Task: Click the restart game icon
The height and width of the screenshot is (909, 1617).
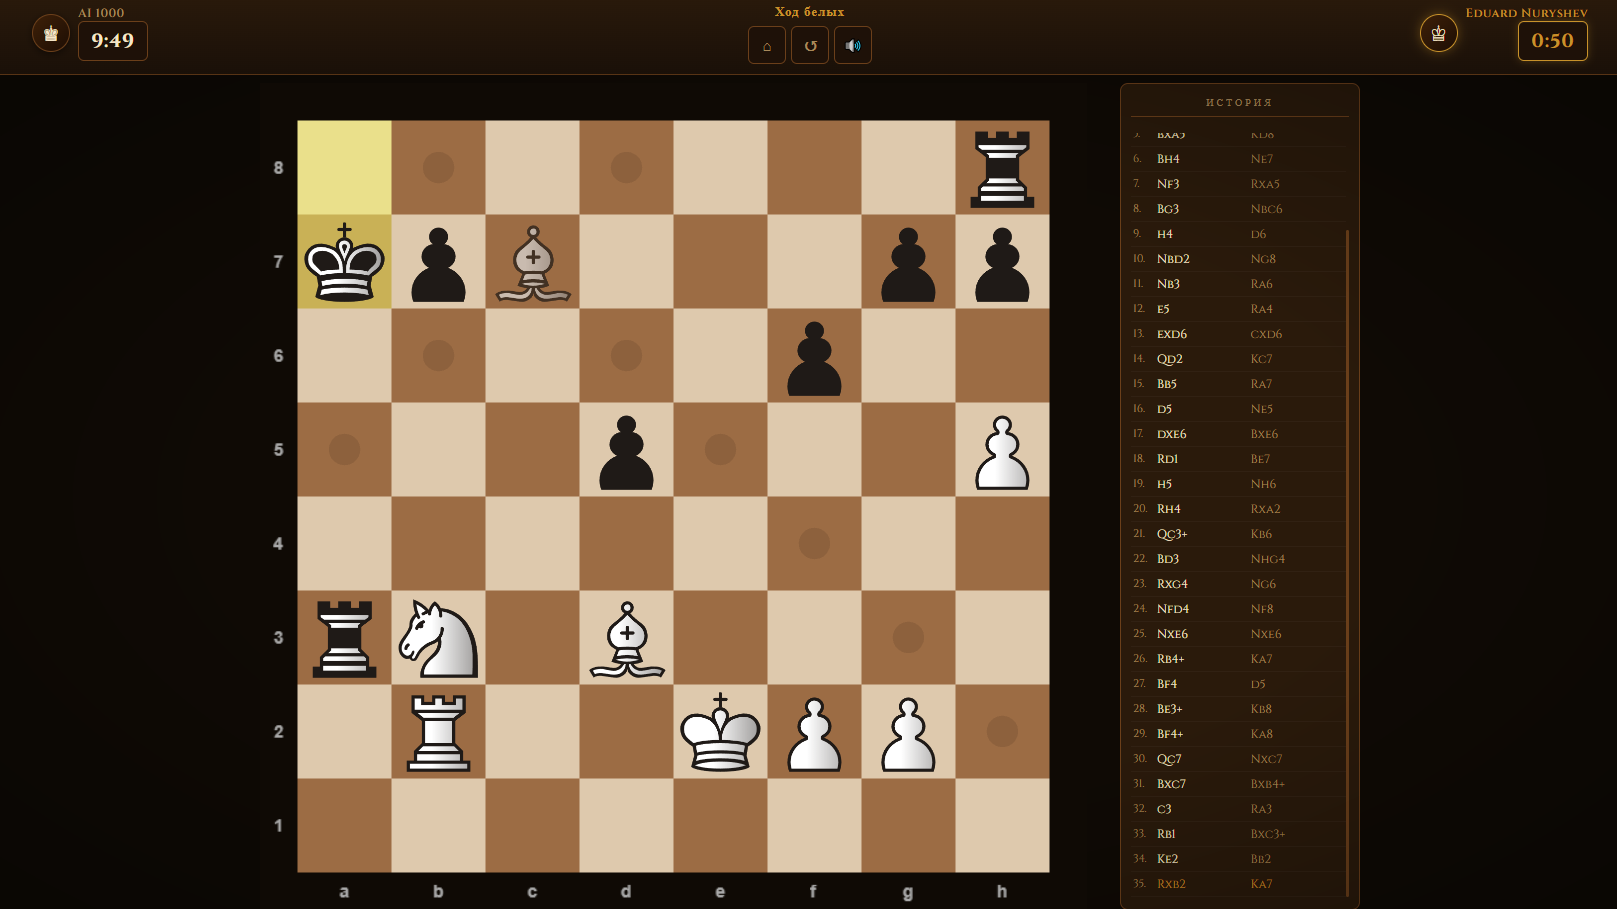Action: pos(810,45)
